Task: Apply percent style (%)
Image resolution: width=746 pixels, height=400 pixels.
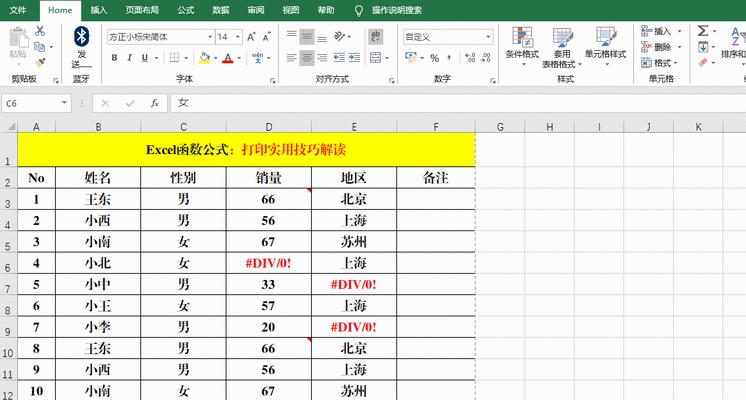Action: (x=434, y=58)
